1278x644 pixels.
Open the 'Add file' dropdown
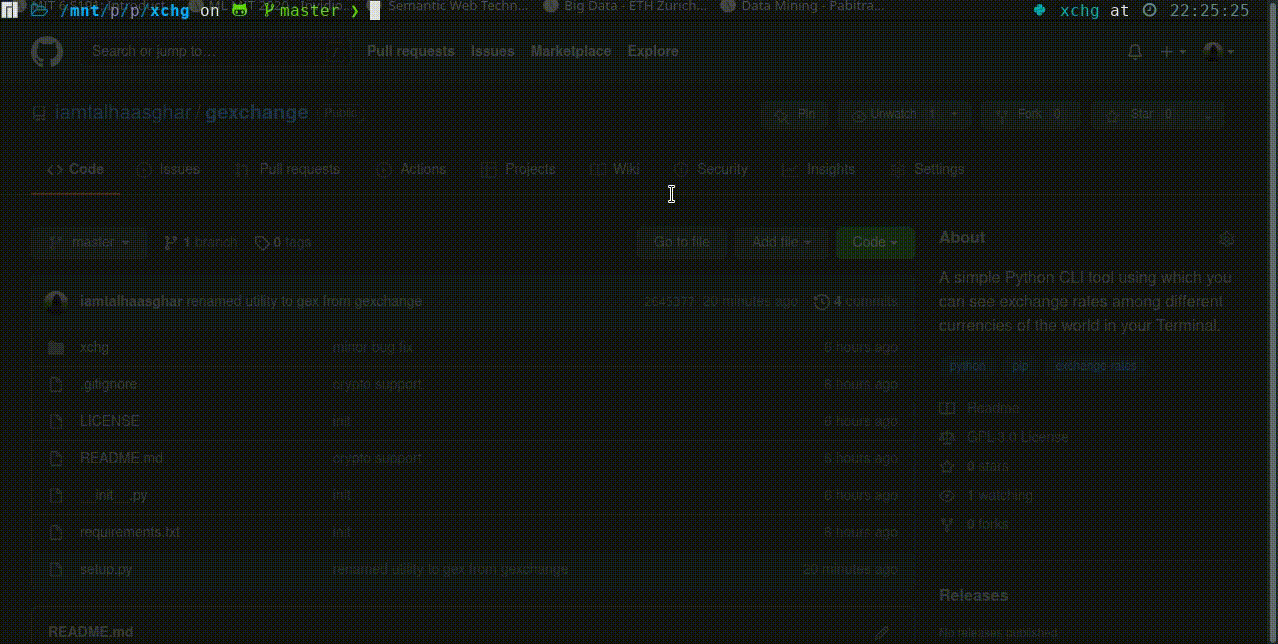781,242
